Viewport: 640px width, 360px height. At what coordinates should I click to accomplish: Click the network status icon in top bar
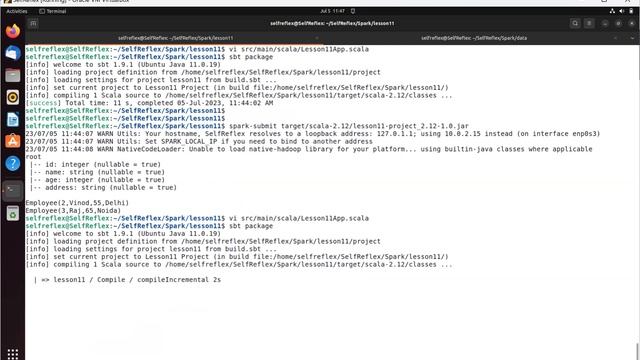pos(612,11)
